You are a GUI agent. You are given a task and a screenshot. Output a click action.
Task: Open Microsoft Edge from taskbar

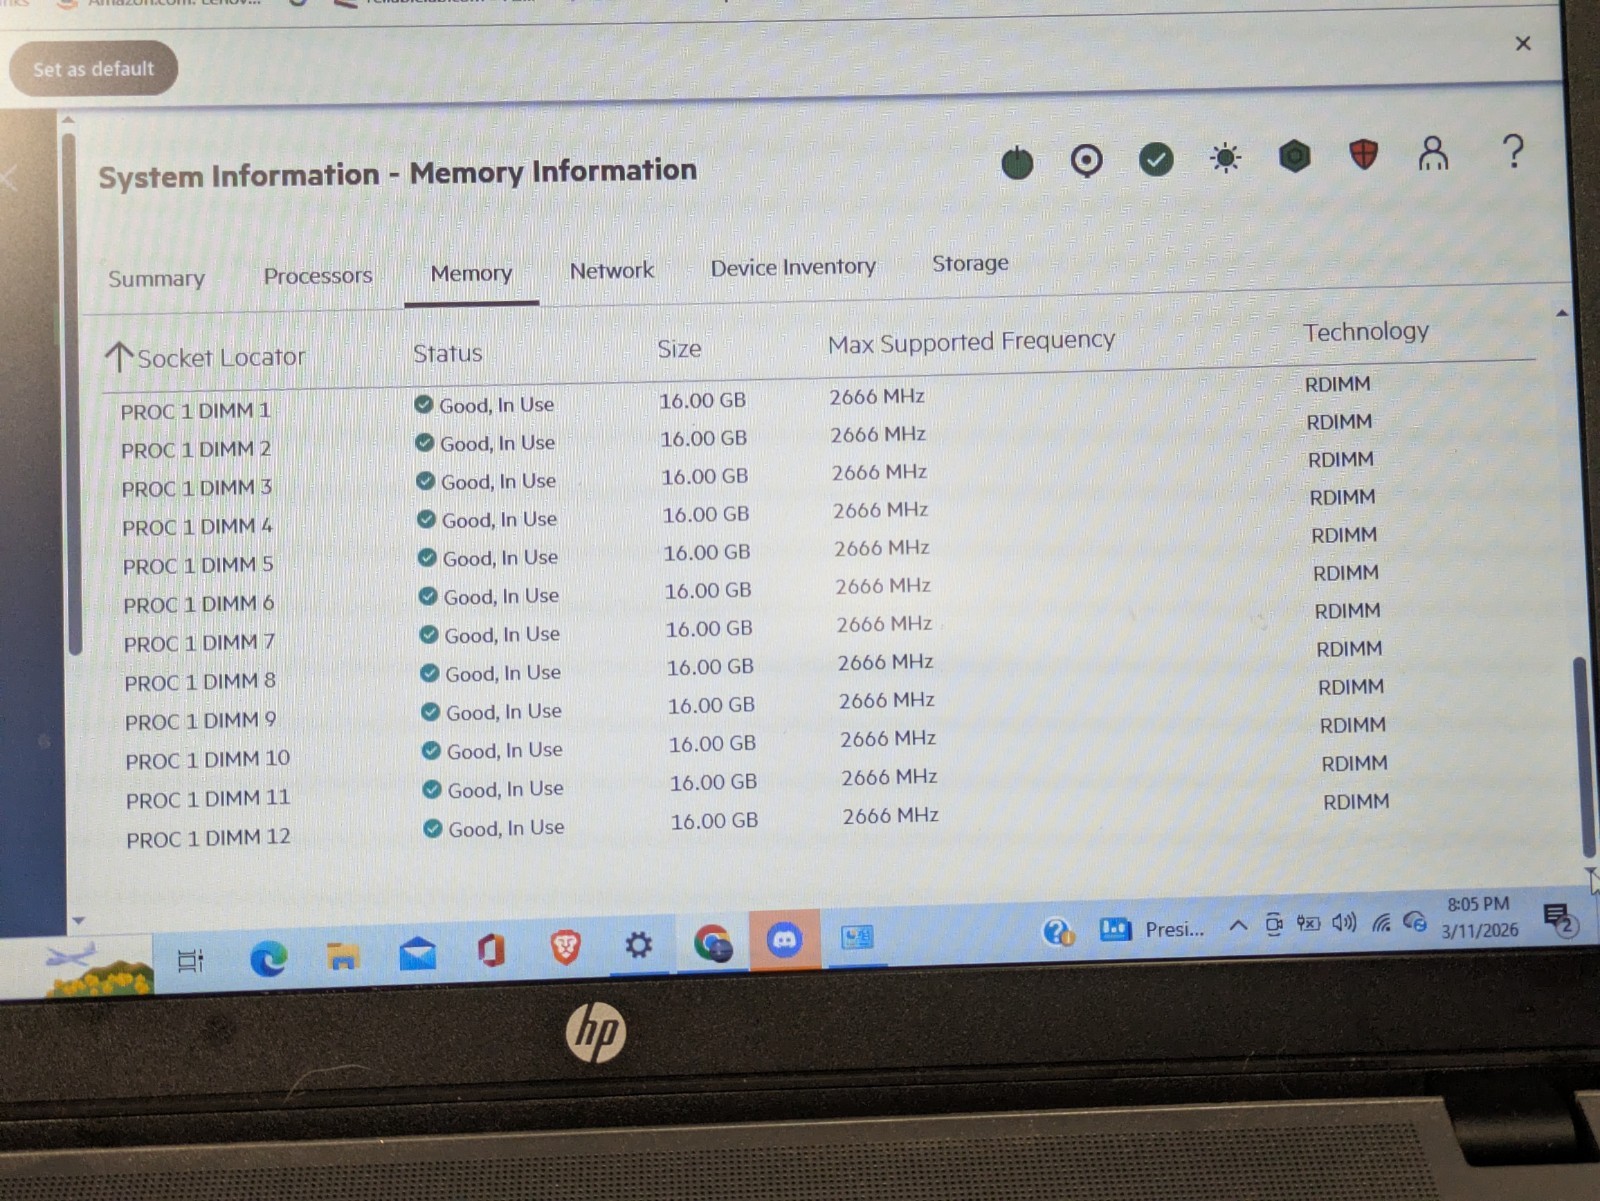pyautogui.click(x=268, y=959)
